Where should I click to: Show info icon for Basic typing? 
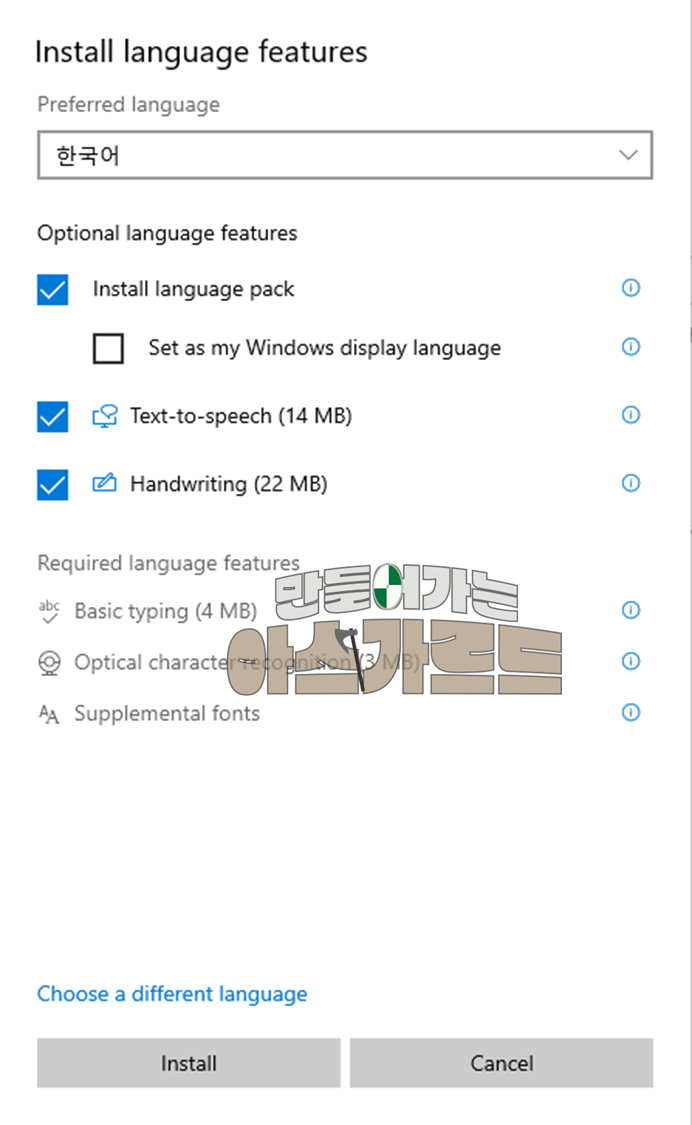[630, 610]
